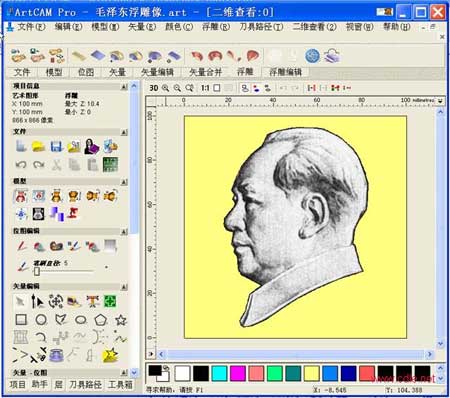Open the 助手 bottom tab
The height and width of the screenshot is (398, 450).
40,385
